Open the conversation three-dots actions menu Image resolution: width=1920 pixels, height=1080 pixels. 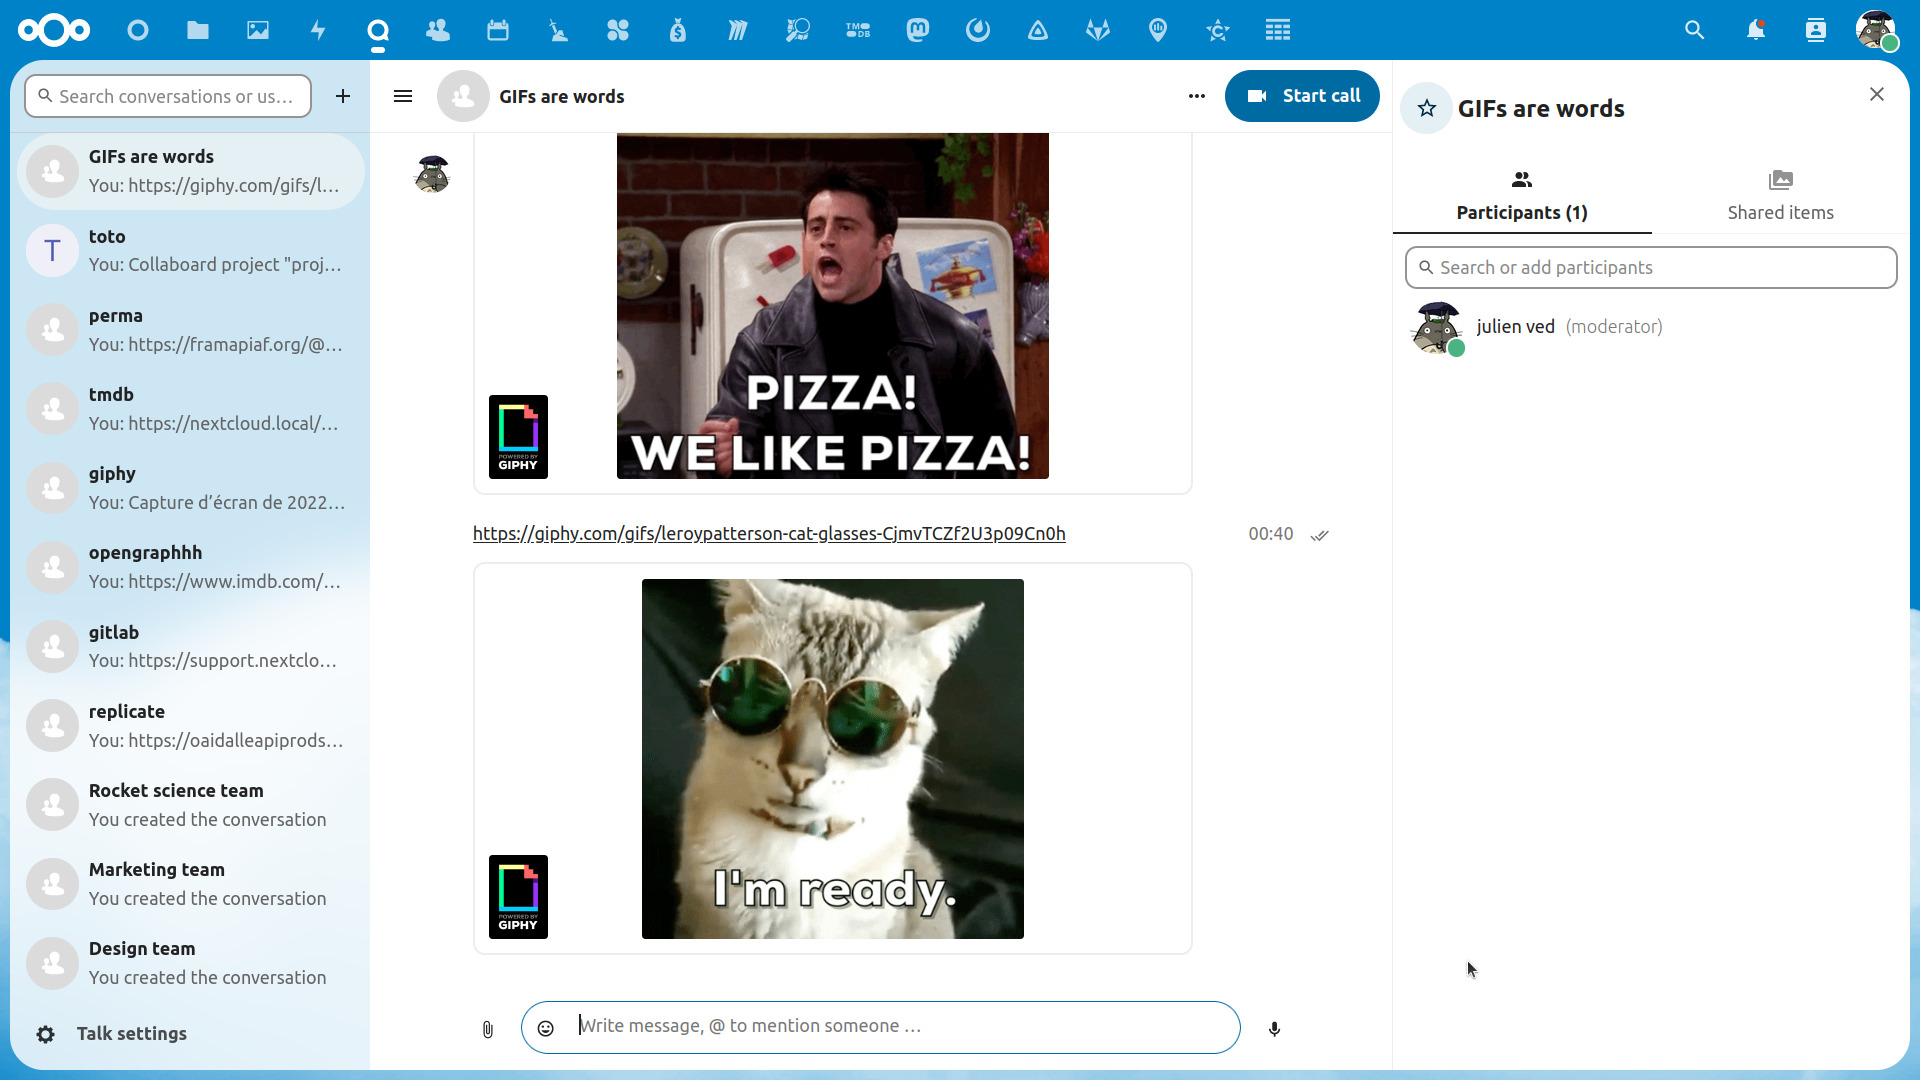[1197, 96]
